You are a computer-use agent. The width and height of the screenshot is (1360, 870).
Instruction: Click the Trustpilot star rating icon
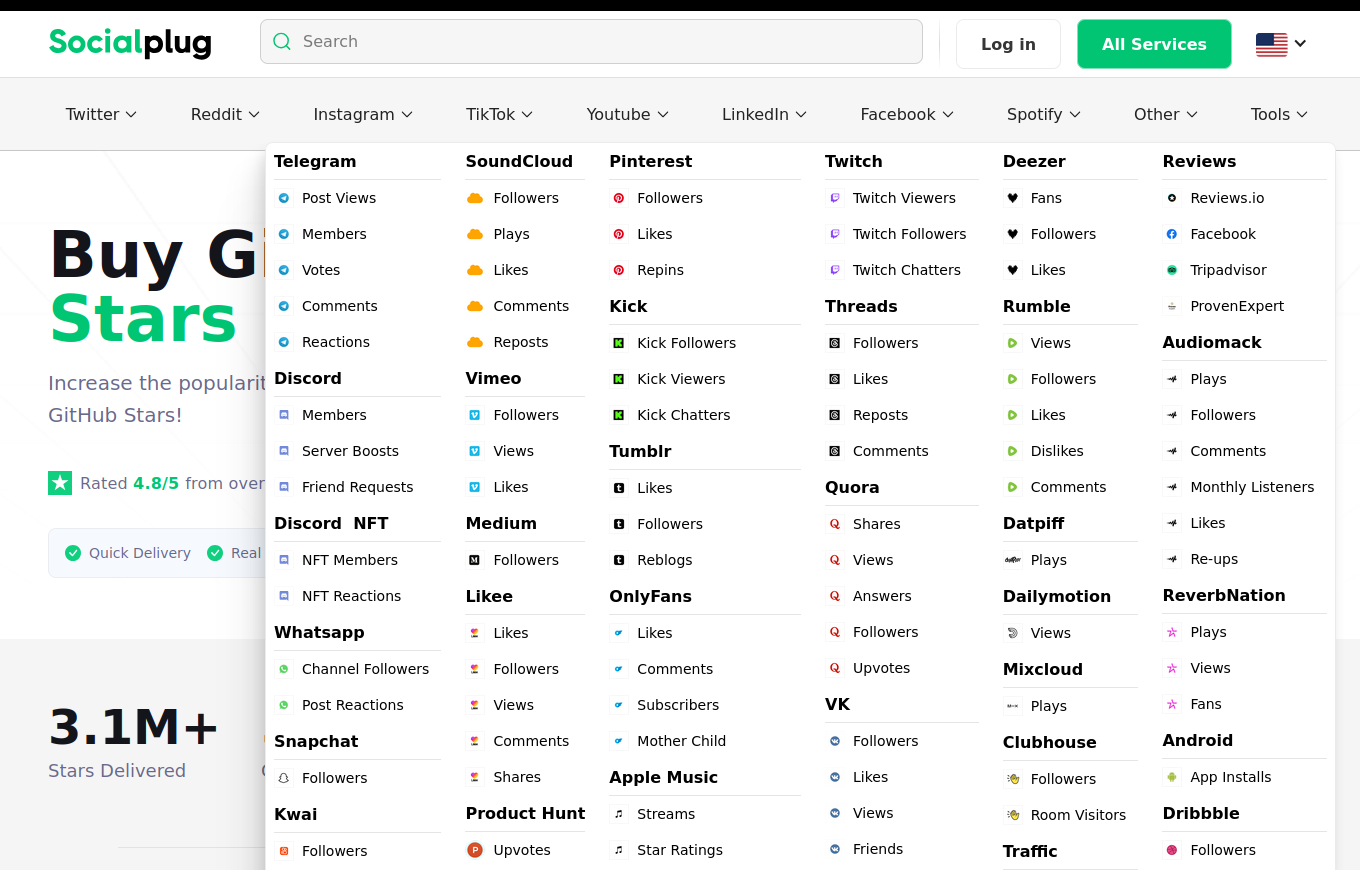click(x=60, y=483)
